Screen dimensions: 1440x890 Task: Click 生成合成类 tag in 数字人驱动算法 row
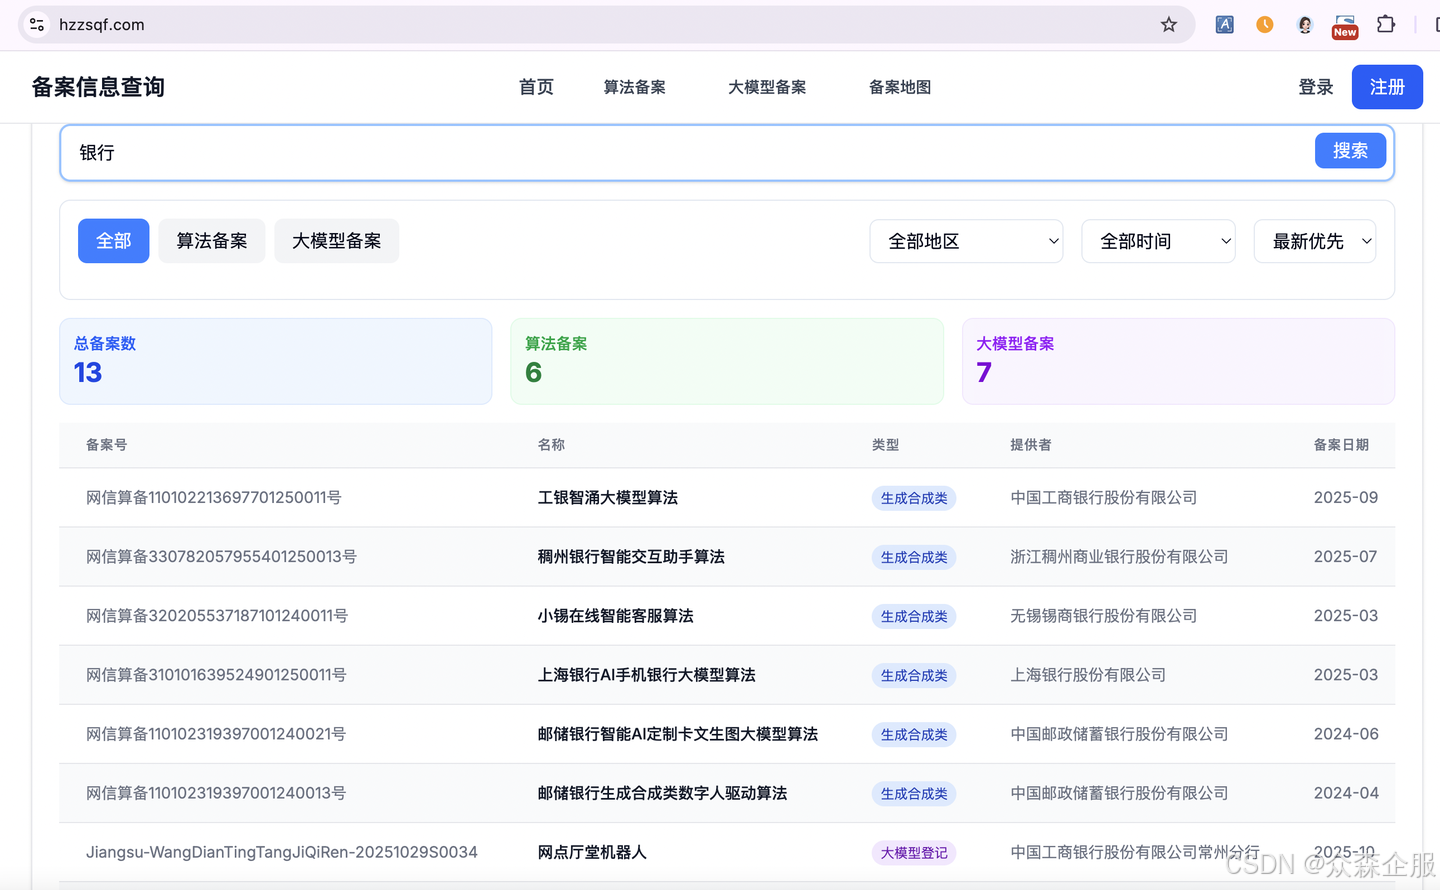pos(914,793)
